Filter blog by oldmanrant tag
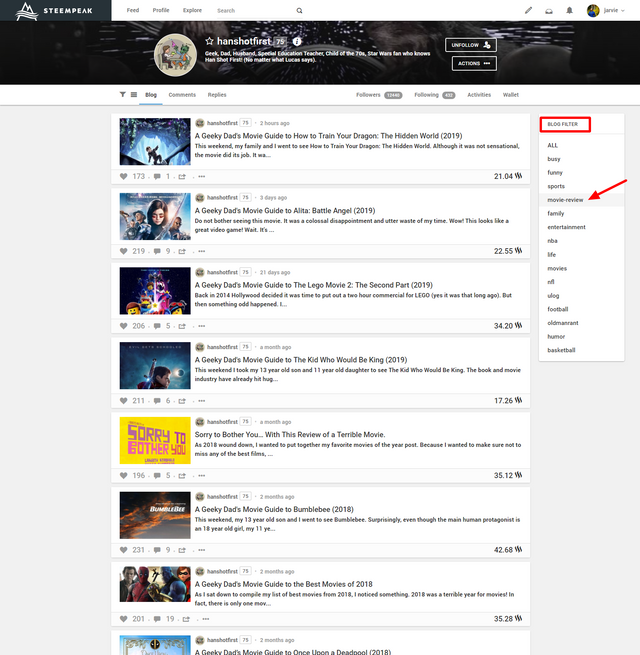Image resolution: width=640 pixels, height=655 pixels. [x=563, y=323]
